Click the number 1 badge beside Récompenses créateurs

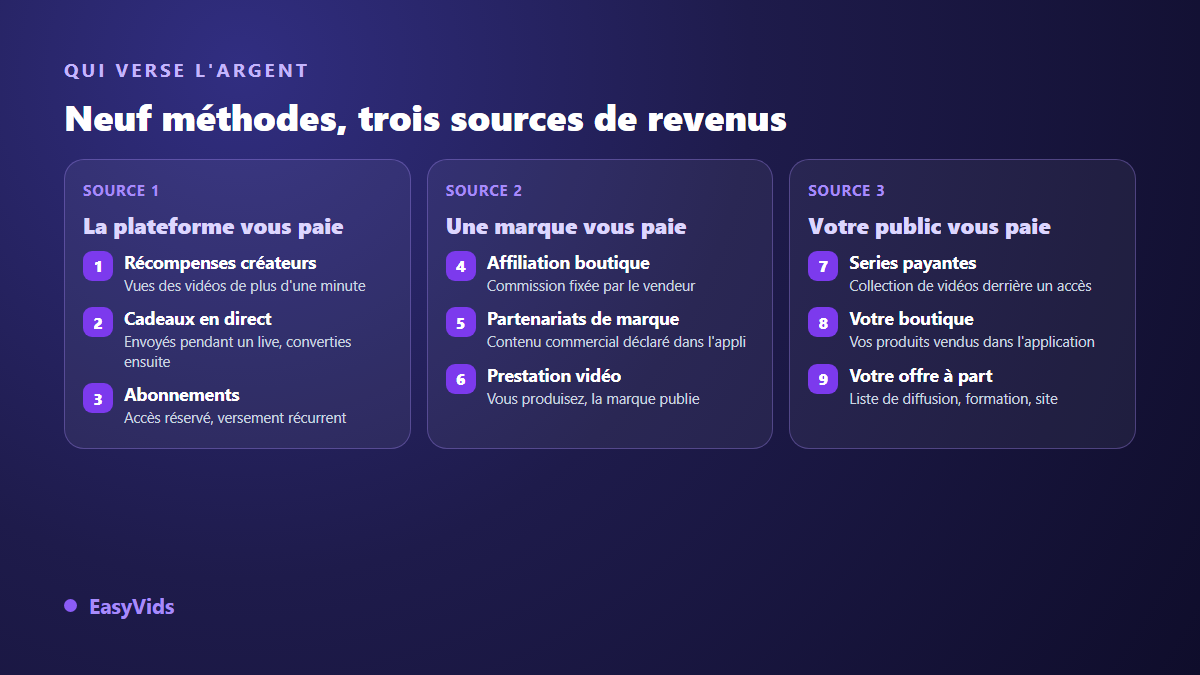pyautogui.click(x=98, y=267)
